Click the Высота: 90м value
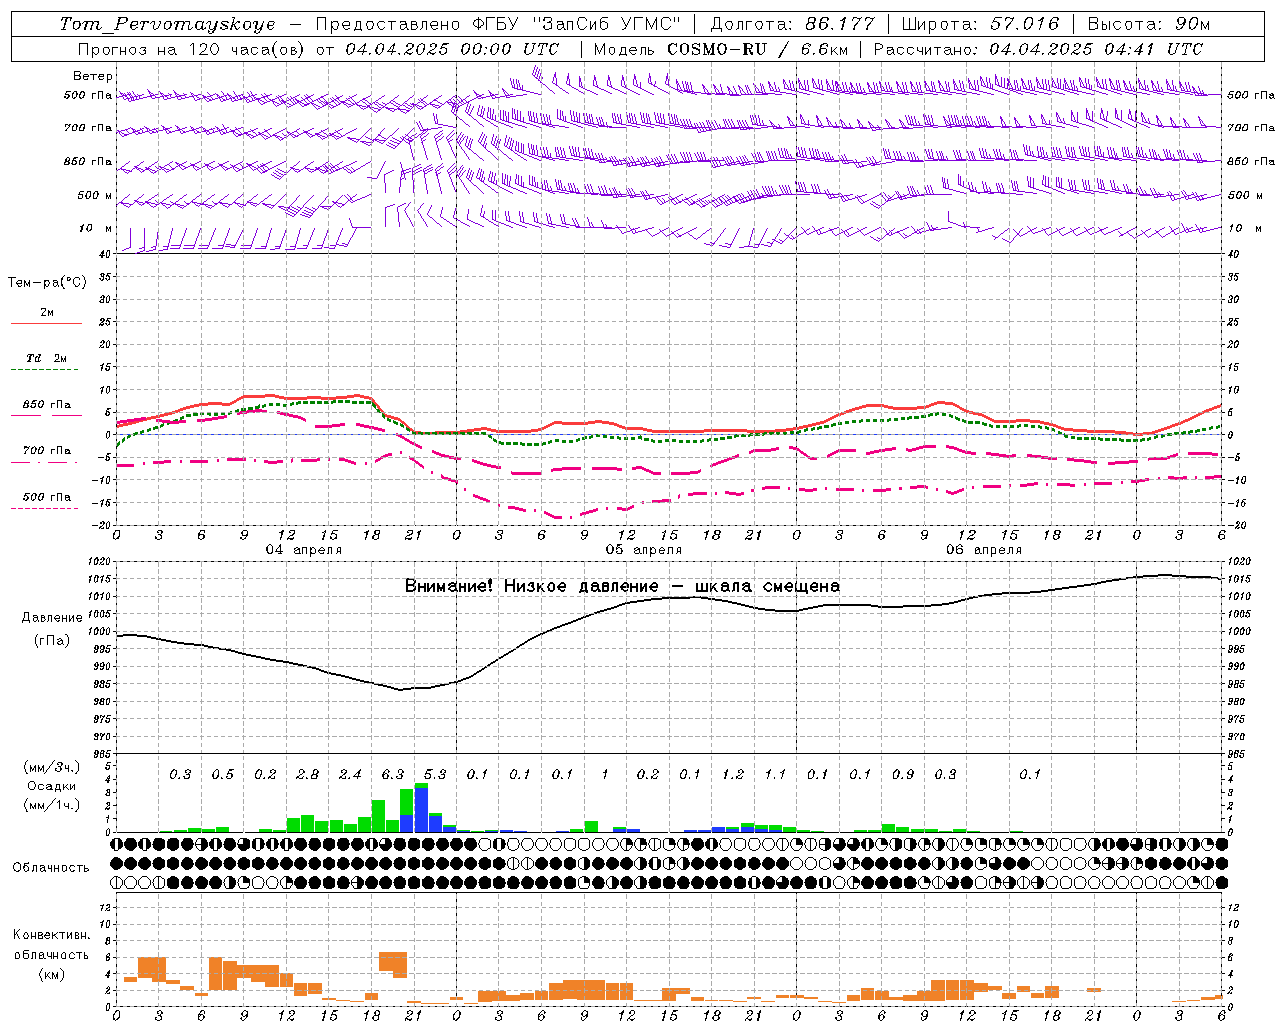 1149,24
